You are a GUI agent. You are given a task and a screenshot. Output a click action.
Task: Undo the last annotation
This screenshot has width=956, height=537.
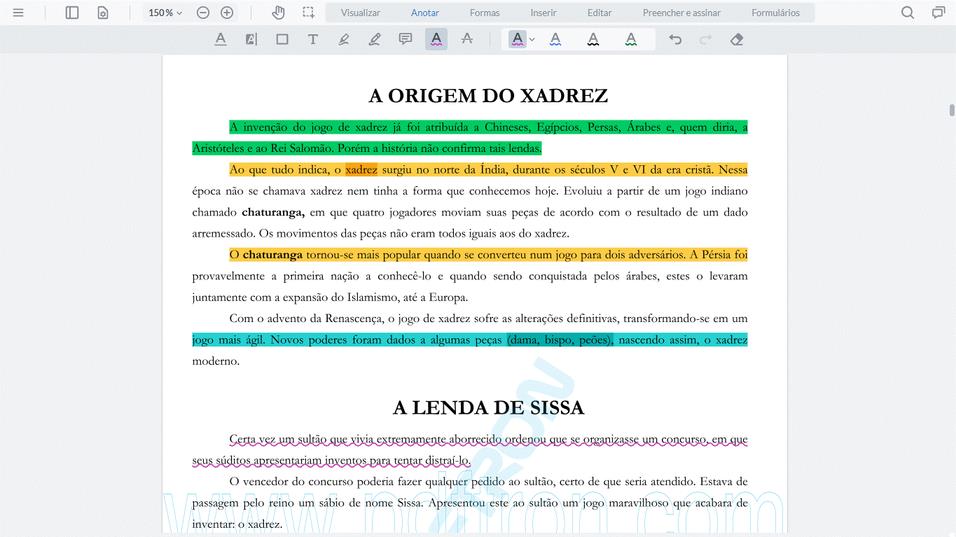coord(675,40)
